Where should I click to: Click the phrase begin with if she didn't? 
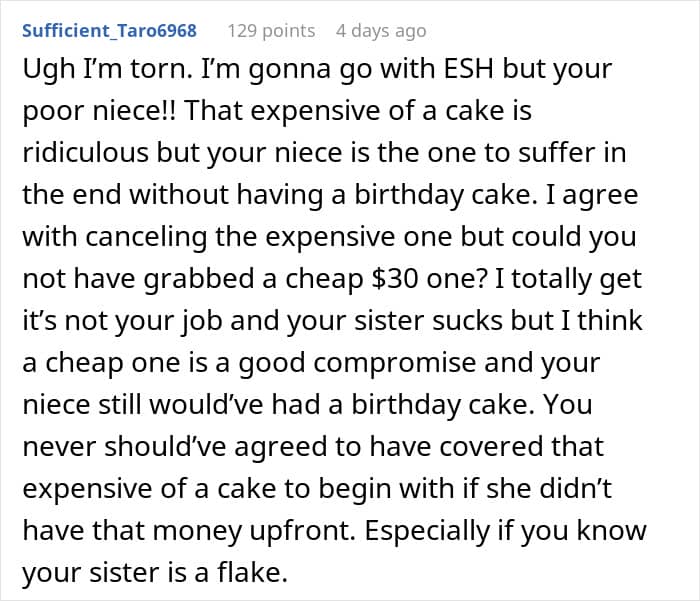pyautogui.click(x=465, y=488)
